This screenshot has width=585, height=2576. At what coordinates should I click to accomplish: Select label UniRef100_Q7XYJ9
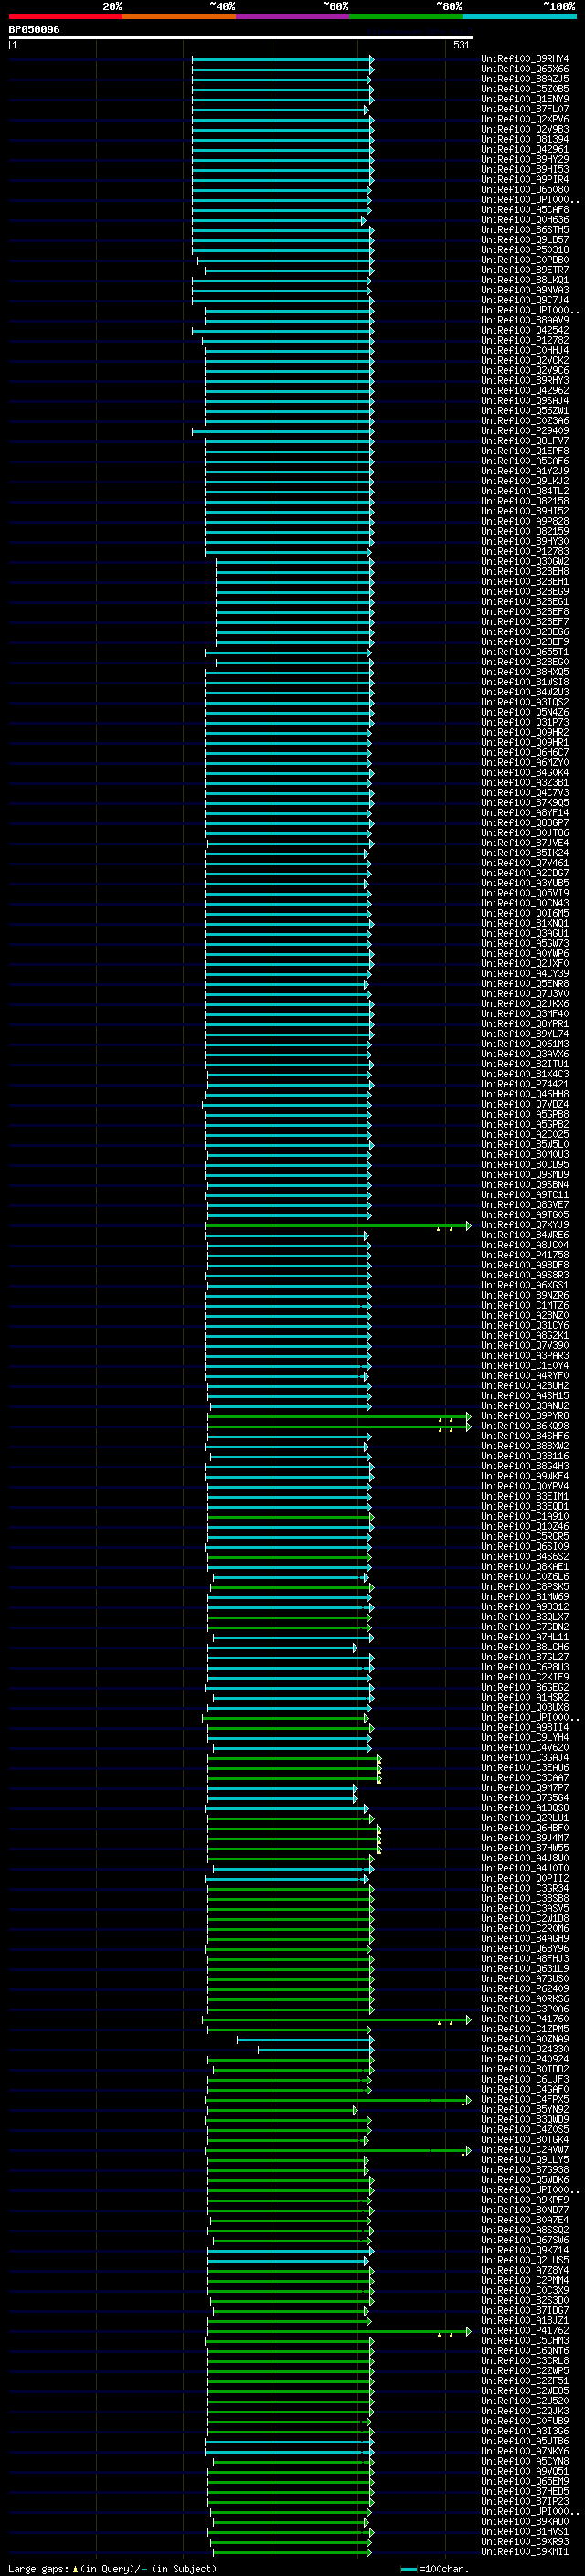(525, 1225)
